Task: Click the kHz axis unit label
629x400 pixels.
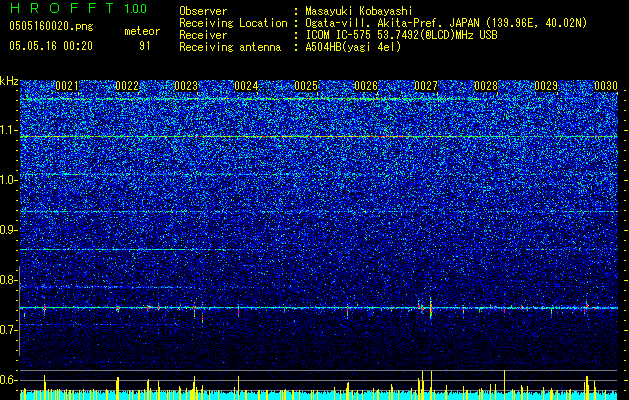Action: tap(9, 81)
